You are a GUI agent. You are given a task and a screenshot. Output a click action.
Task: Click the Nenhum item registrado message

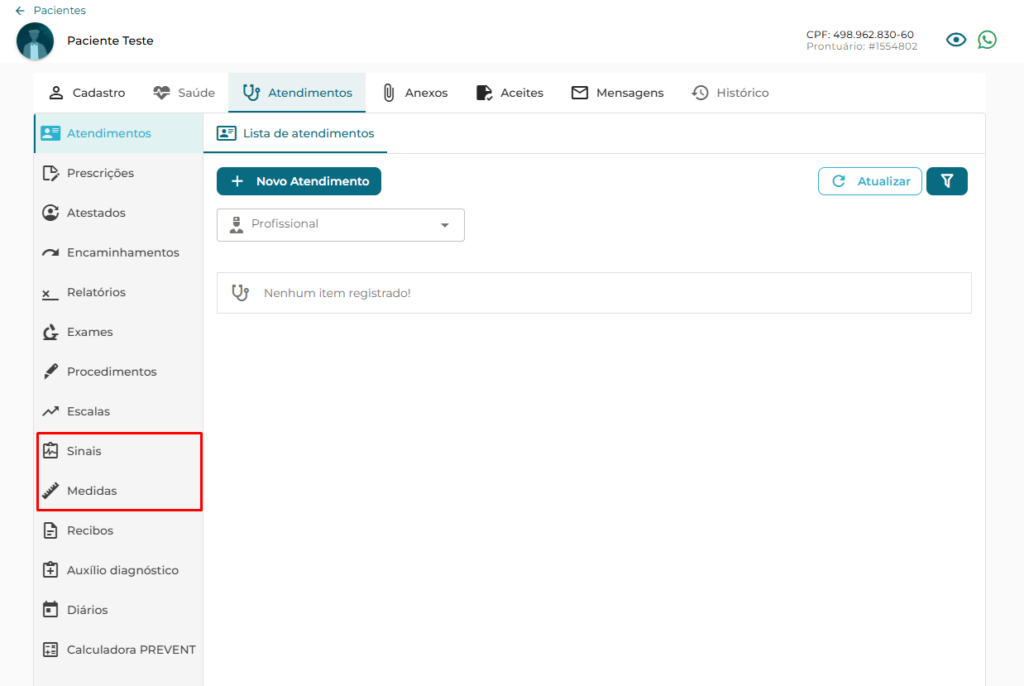coord(337,293)
